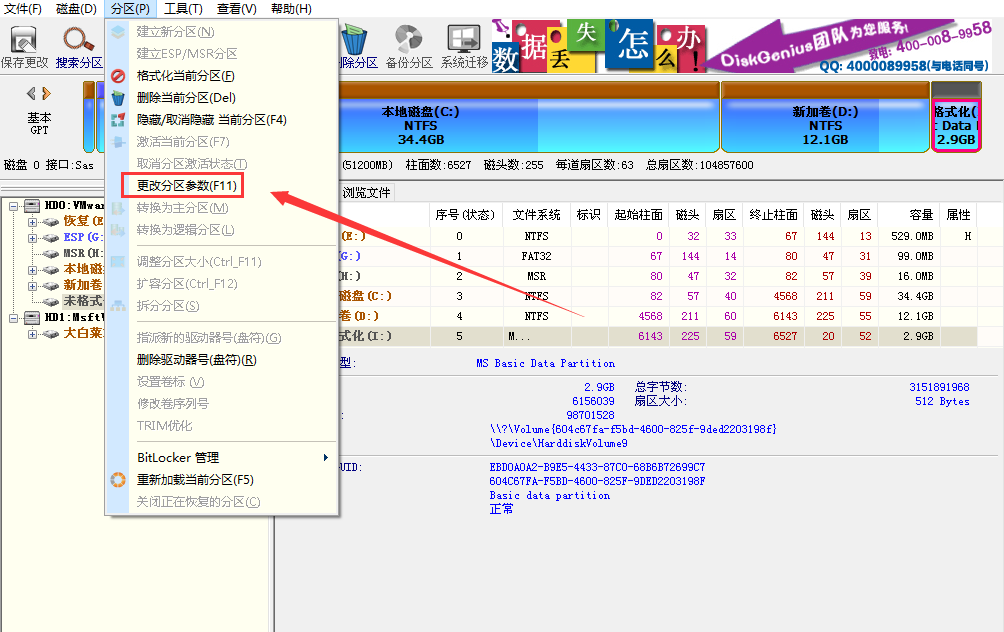Click the MS Basic Data Partition text
Viewport: 1004px width, 632px height.
click(x=546, y=364)
